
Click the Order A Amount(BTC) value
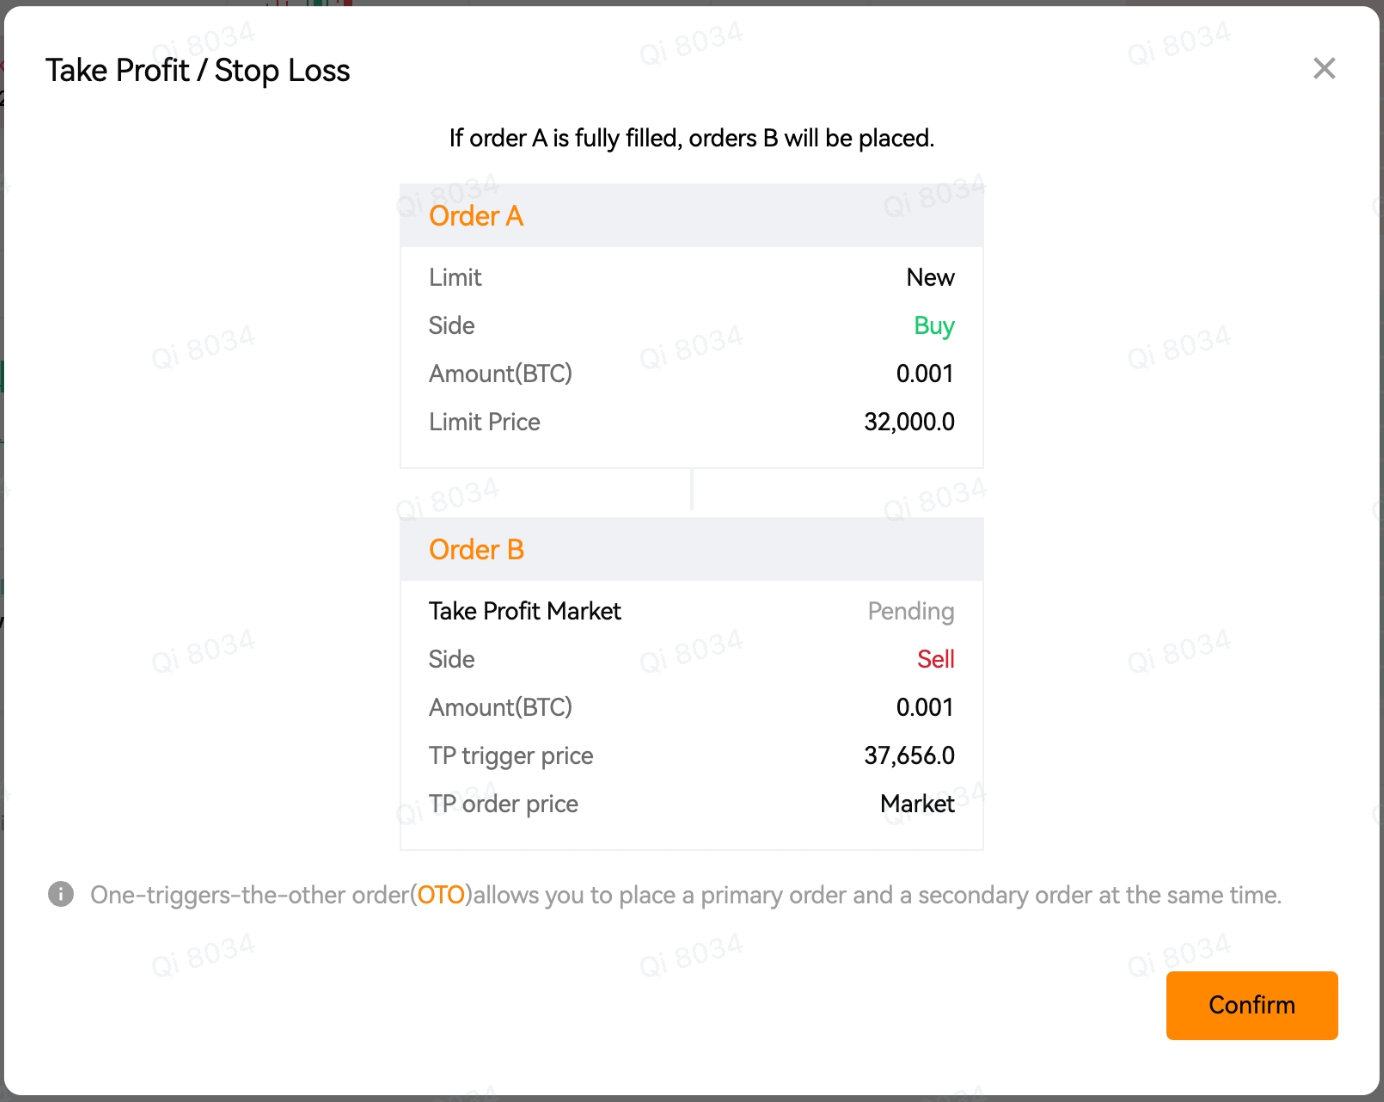925,374
